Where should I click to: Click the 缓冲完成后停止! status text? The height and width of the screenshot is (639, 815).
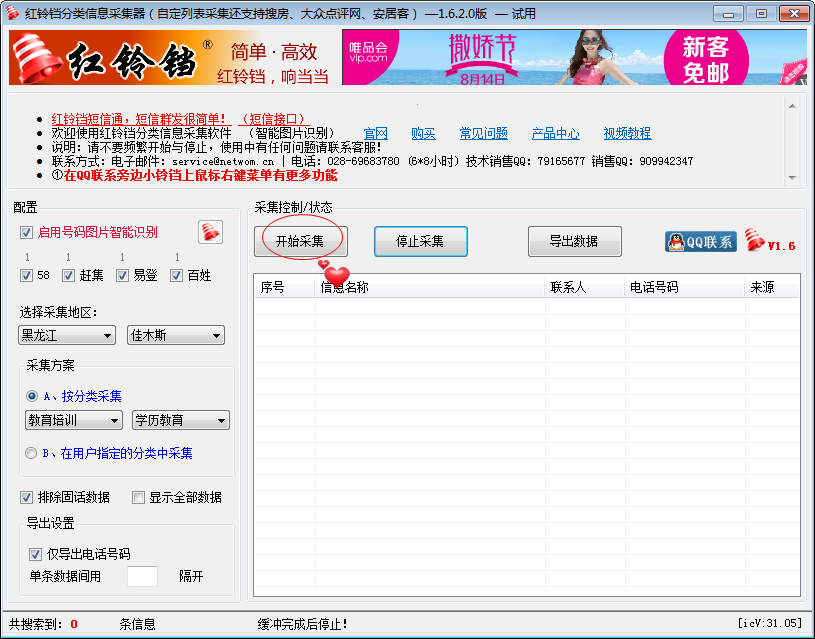point(303,624)
